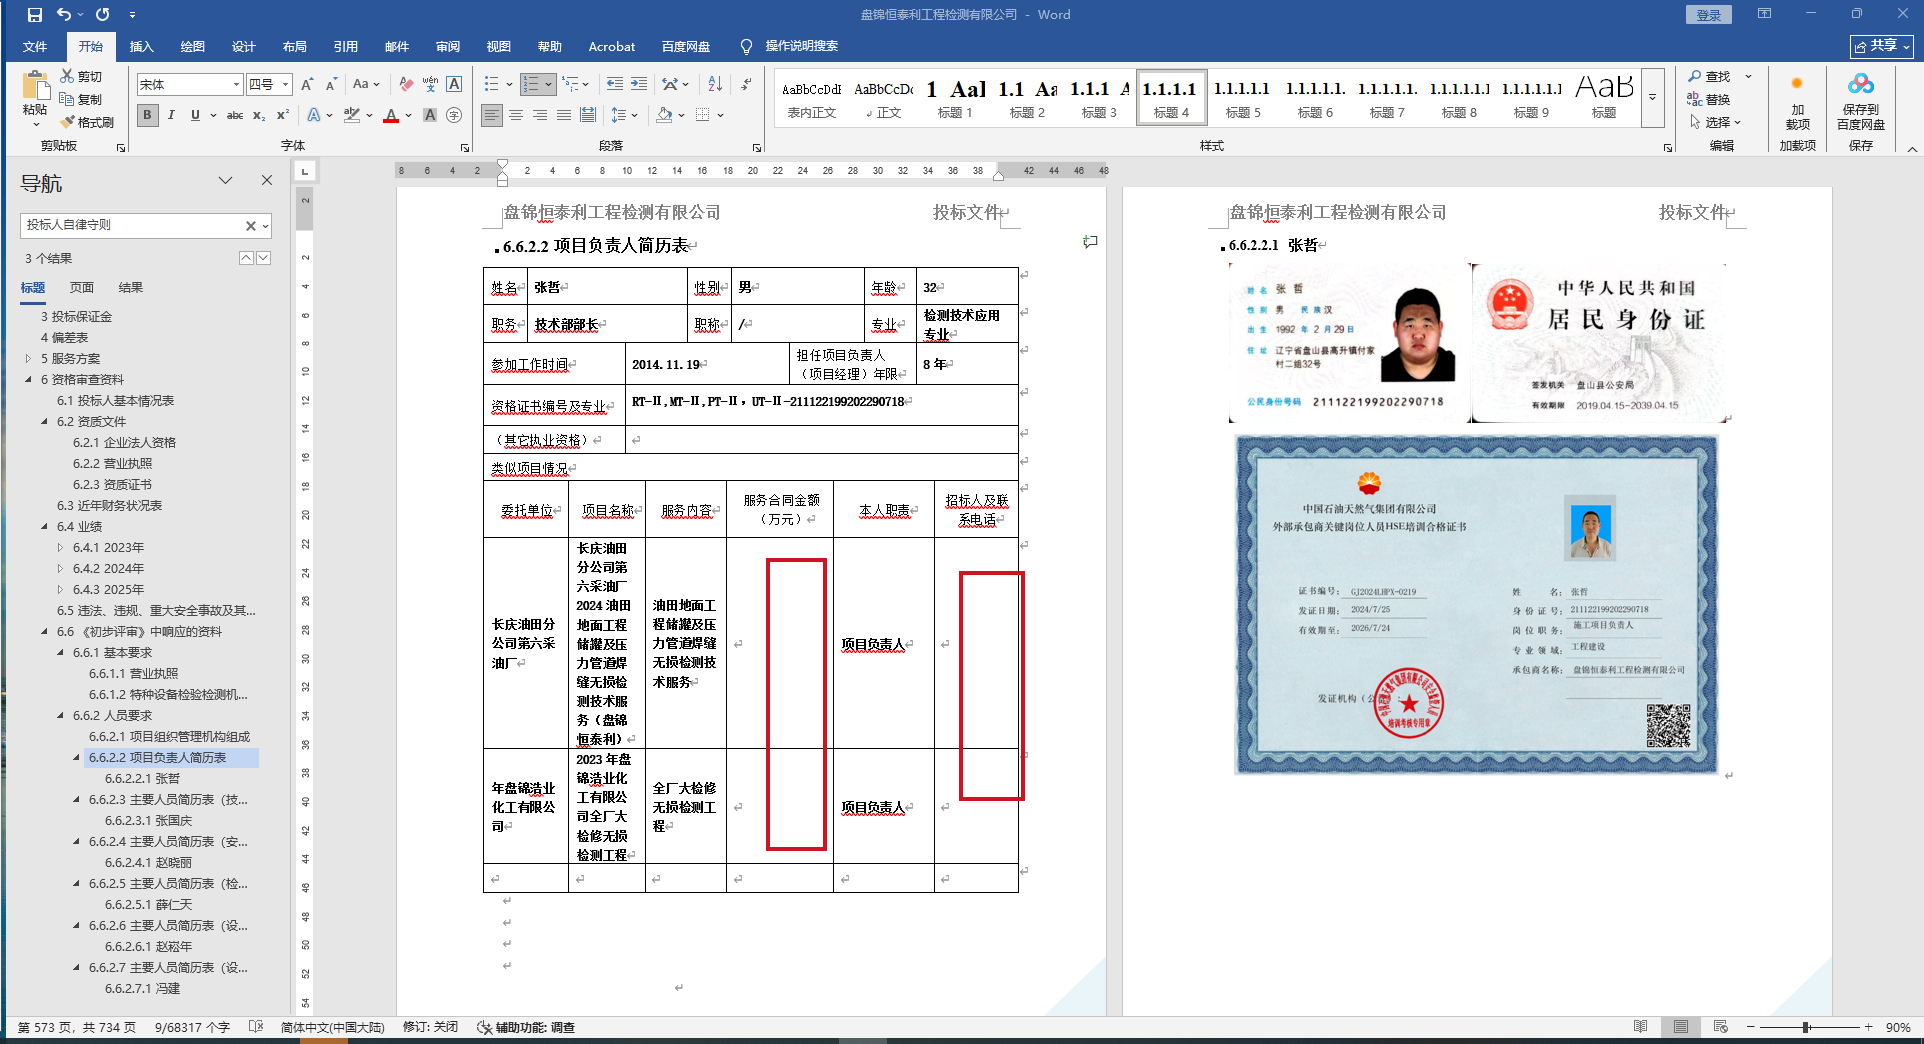Activate the 格式刷 format painter
Screen dimensions: 1924x1044
[87, 122]
